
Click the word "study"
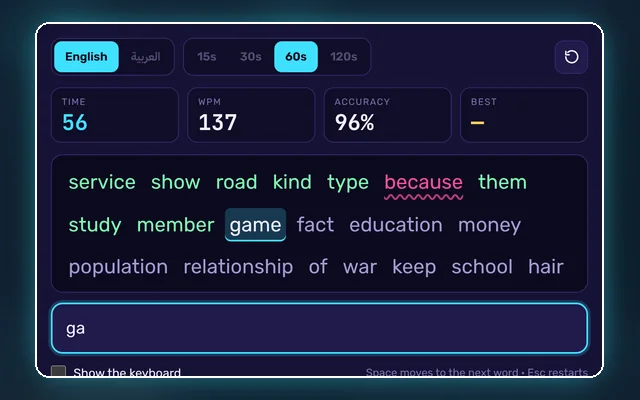(x=95, y=226)
